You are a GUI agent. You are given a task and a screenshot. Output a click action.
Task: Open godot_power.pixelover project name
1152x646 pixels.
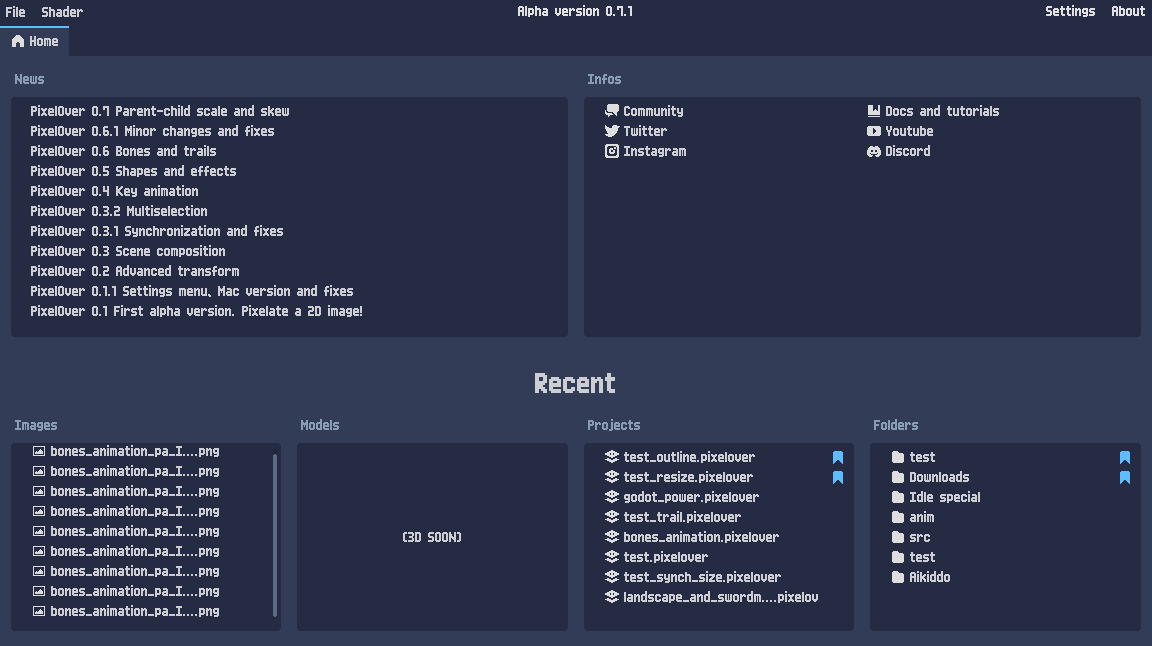(691, 497)
